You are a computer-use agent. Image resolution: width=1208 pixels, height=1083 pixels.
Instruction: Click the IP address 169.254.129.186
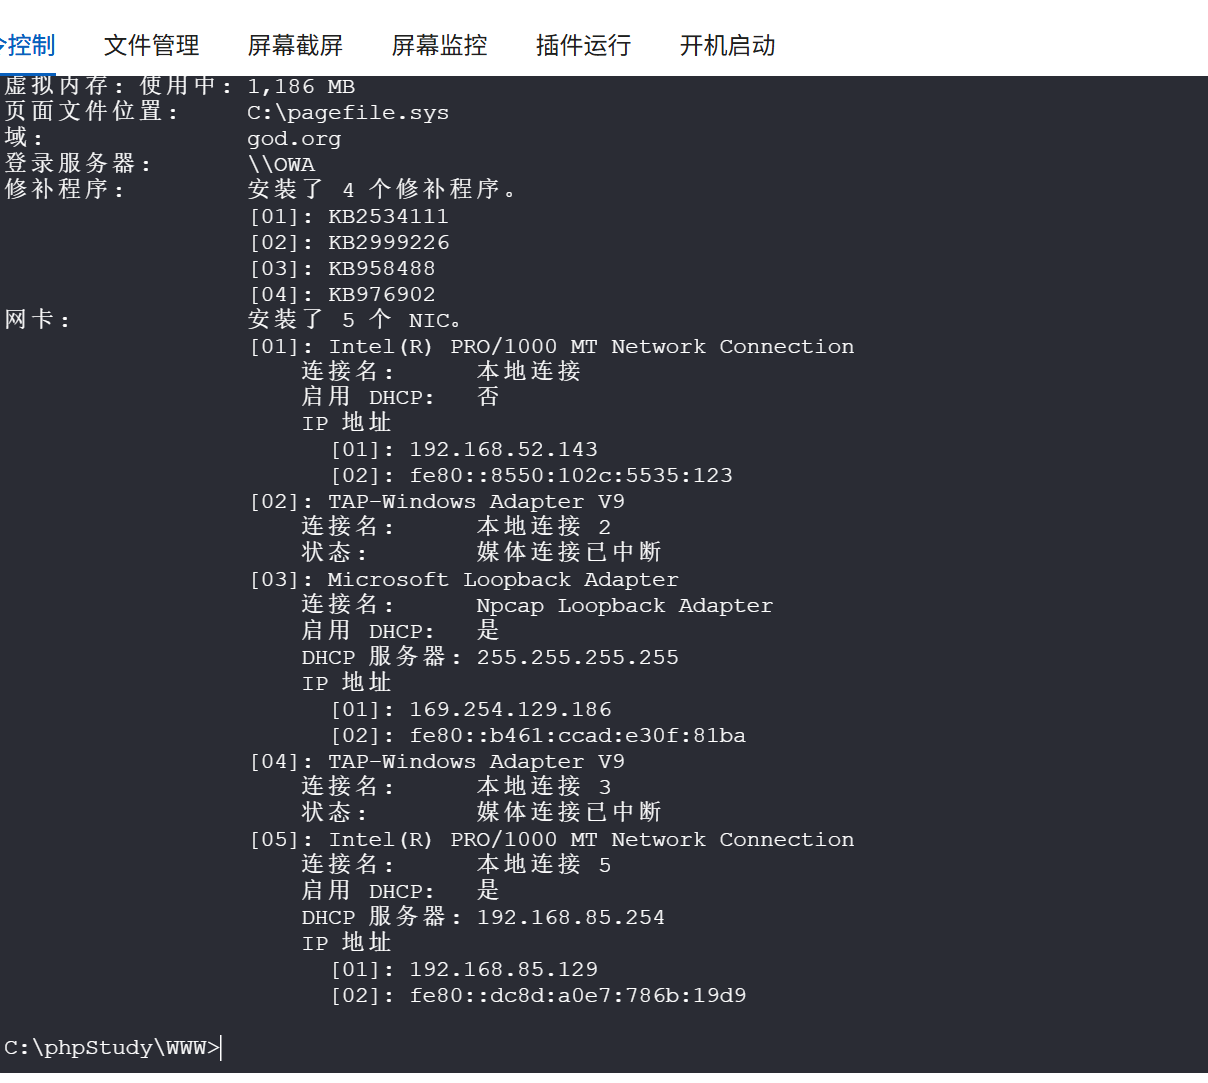[x=510, y=710]
